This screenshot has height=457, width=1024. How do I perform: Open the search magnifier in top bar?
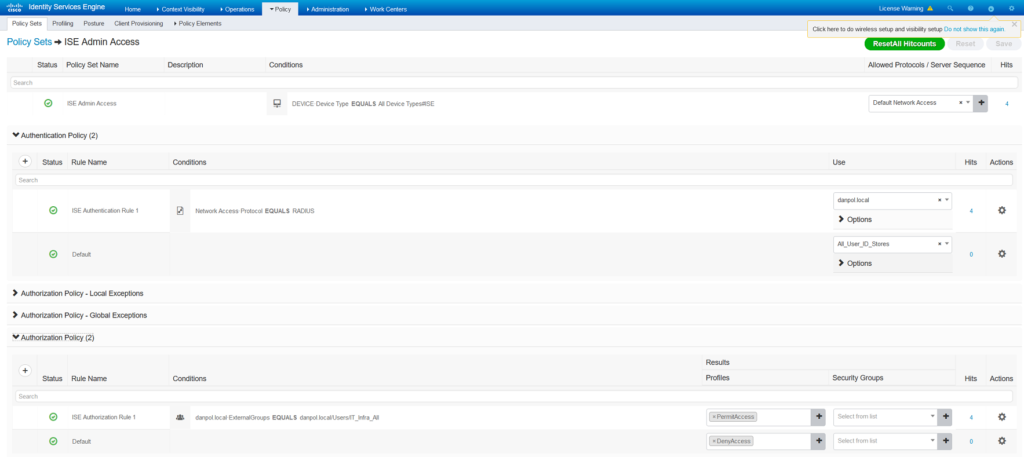click(x=950, y=9)
